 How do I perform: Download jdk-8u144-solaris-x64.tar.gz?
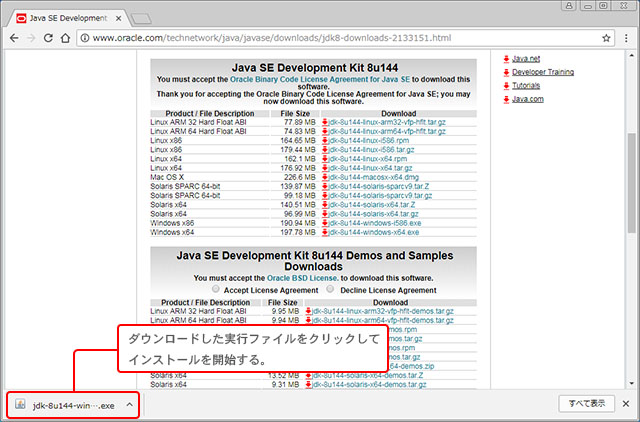point(373,214)
